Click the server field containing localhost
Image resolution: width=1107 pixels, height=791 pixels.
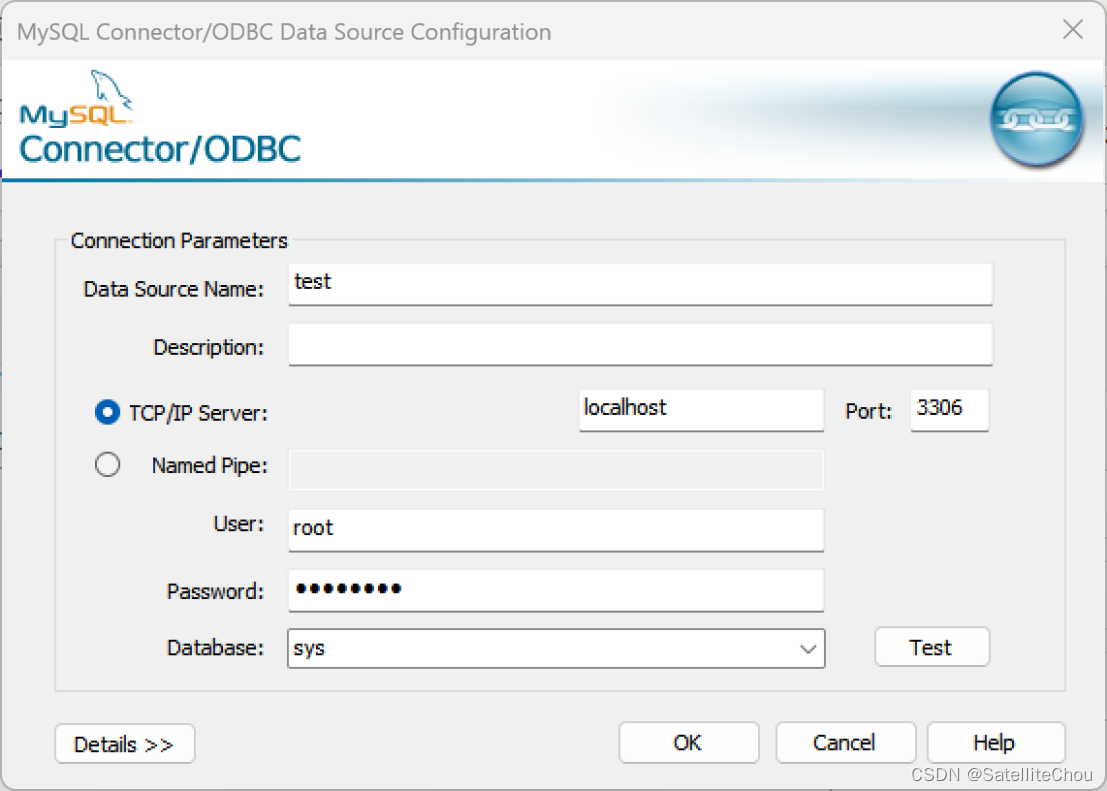pos(700,409)
